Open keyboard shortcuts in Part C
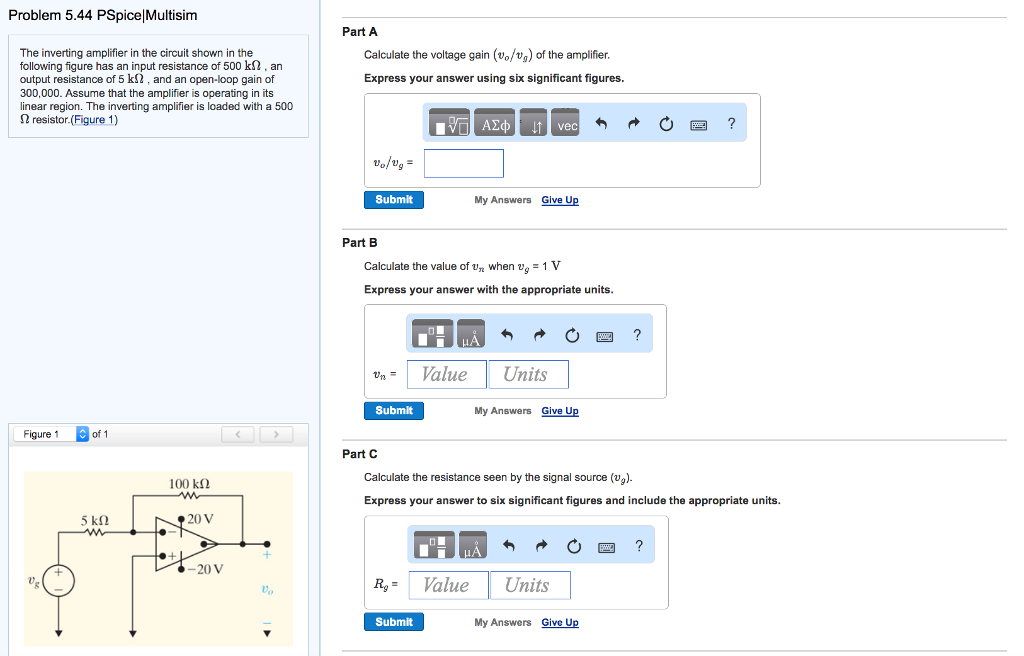1024x656 pixels. point(607,548)
